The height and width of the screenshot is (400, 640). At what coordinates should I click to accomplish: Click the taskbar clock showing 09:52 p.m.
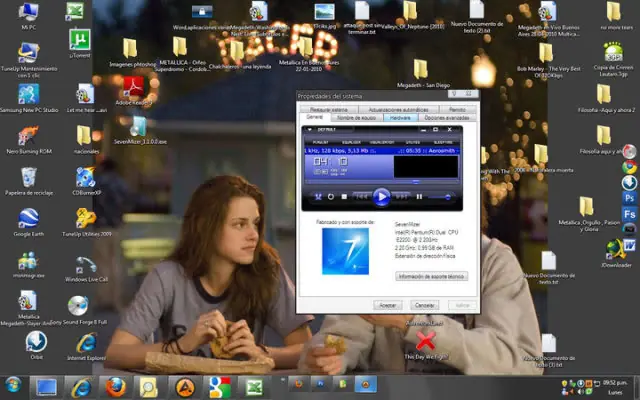(x=615, y=383)
